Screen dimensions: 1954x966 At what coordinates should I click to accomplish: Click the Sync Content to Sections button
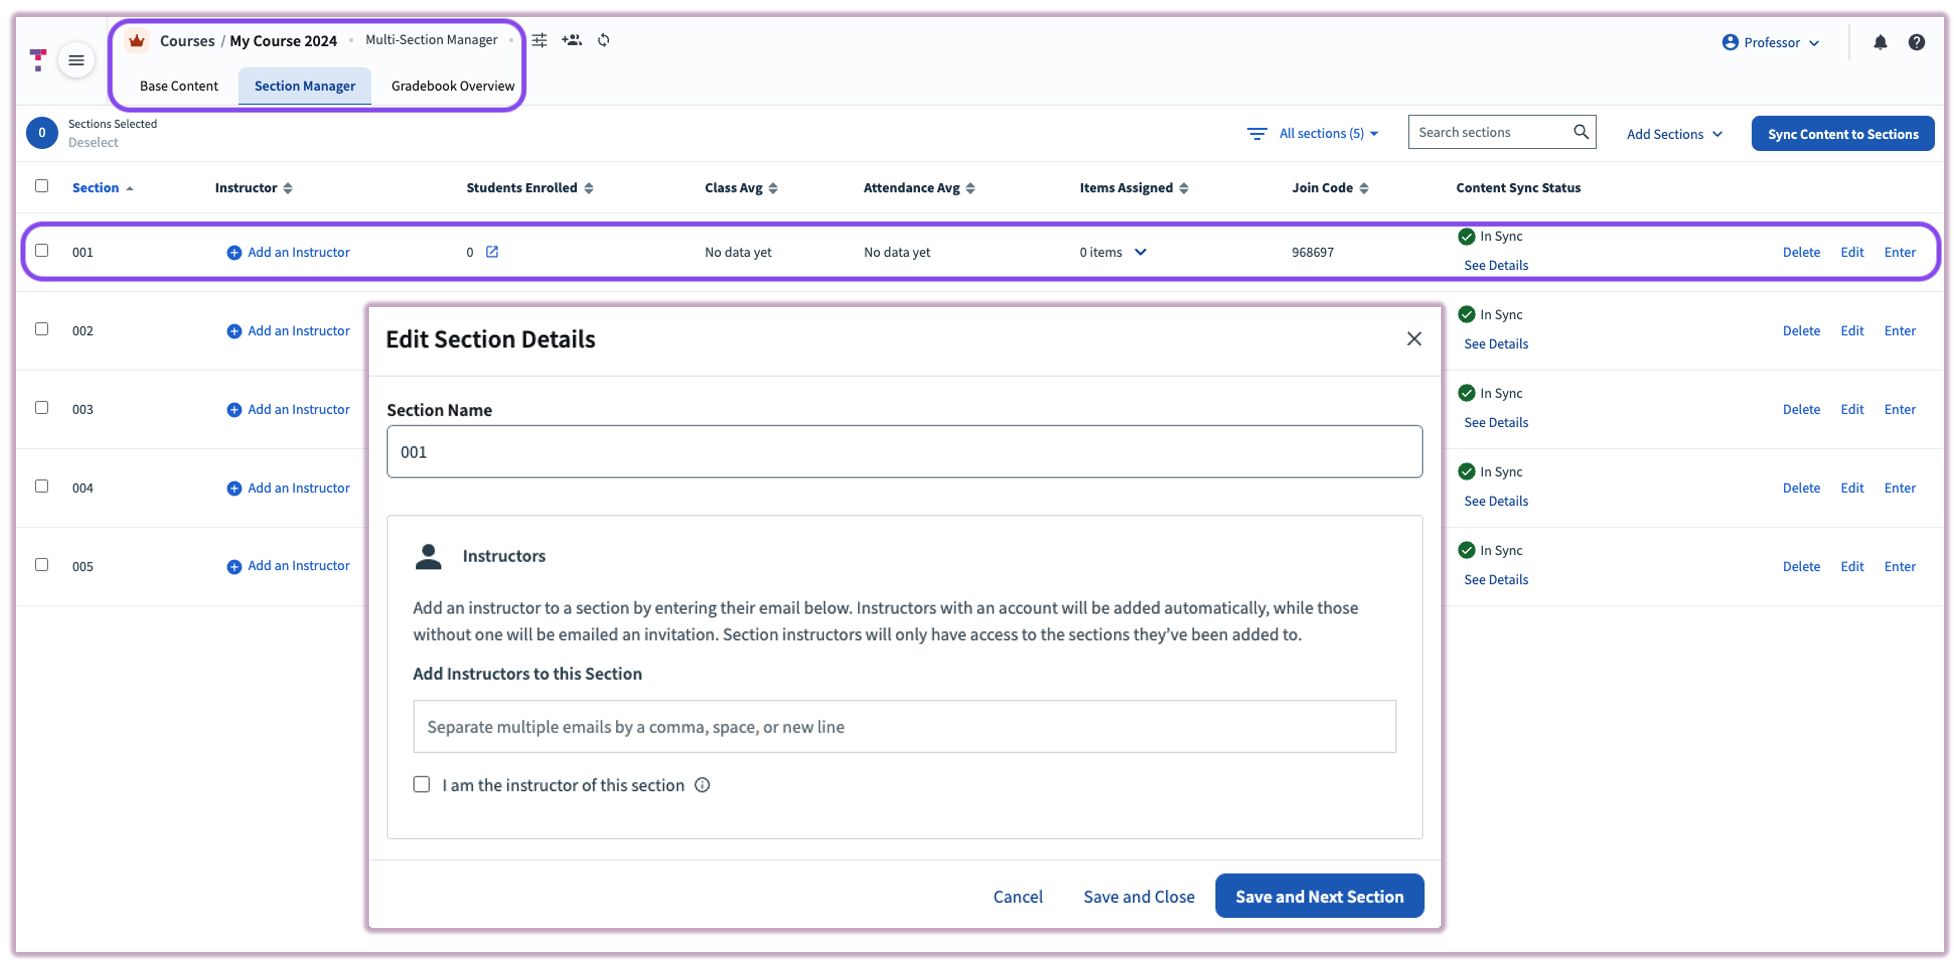[1842, 133]
